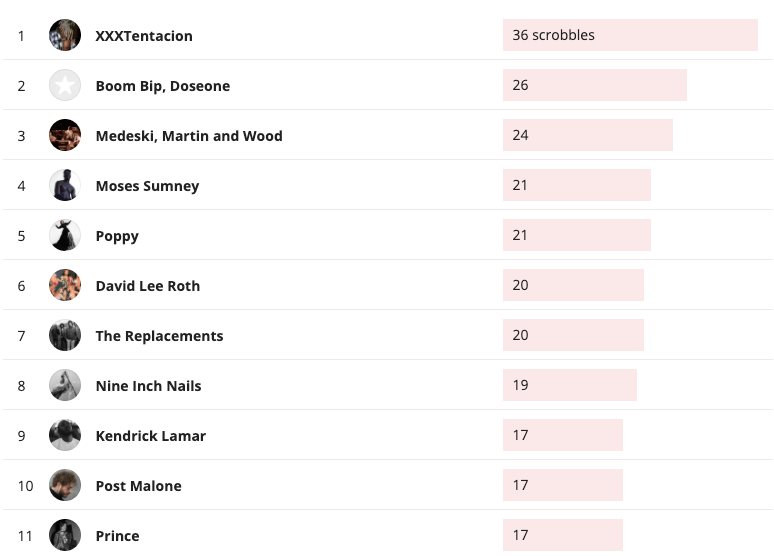Screen dimensions: 774x556
Task: Click the 19 scrobble bar for Nine Inch Nails
Action: [x=569, y=385]
